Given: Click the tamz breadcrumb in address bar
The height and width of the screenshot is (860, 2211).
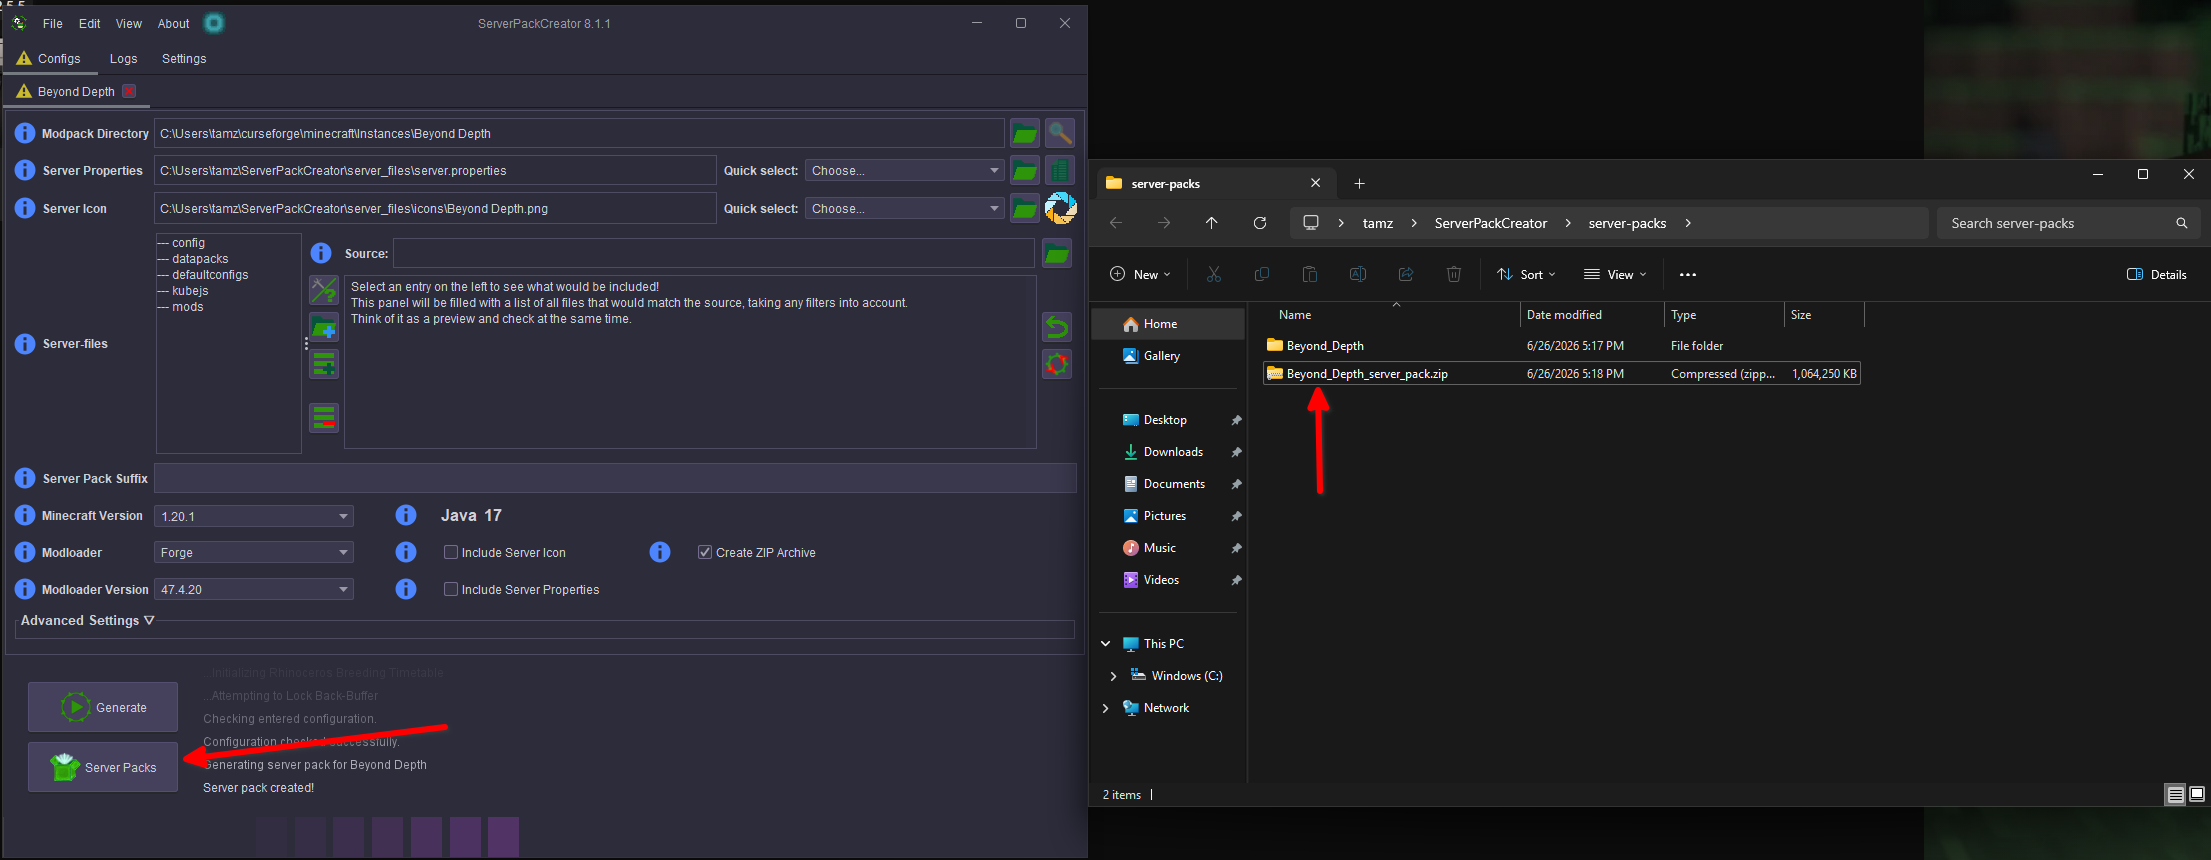Looking at the screenshot, I should (1378, 223).
